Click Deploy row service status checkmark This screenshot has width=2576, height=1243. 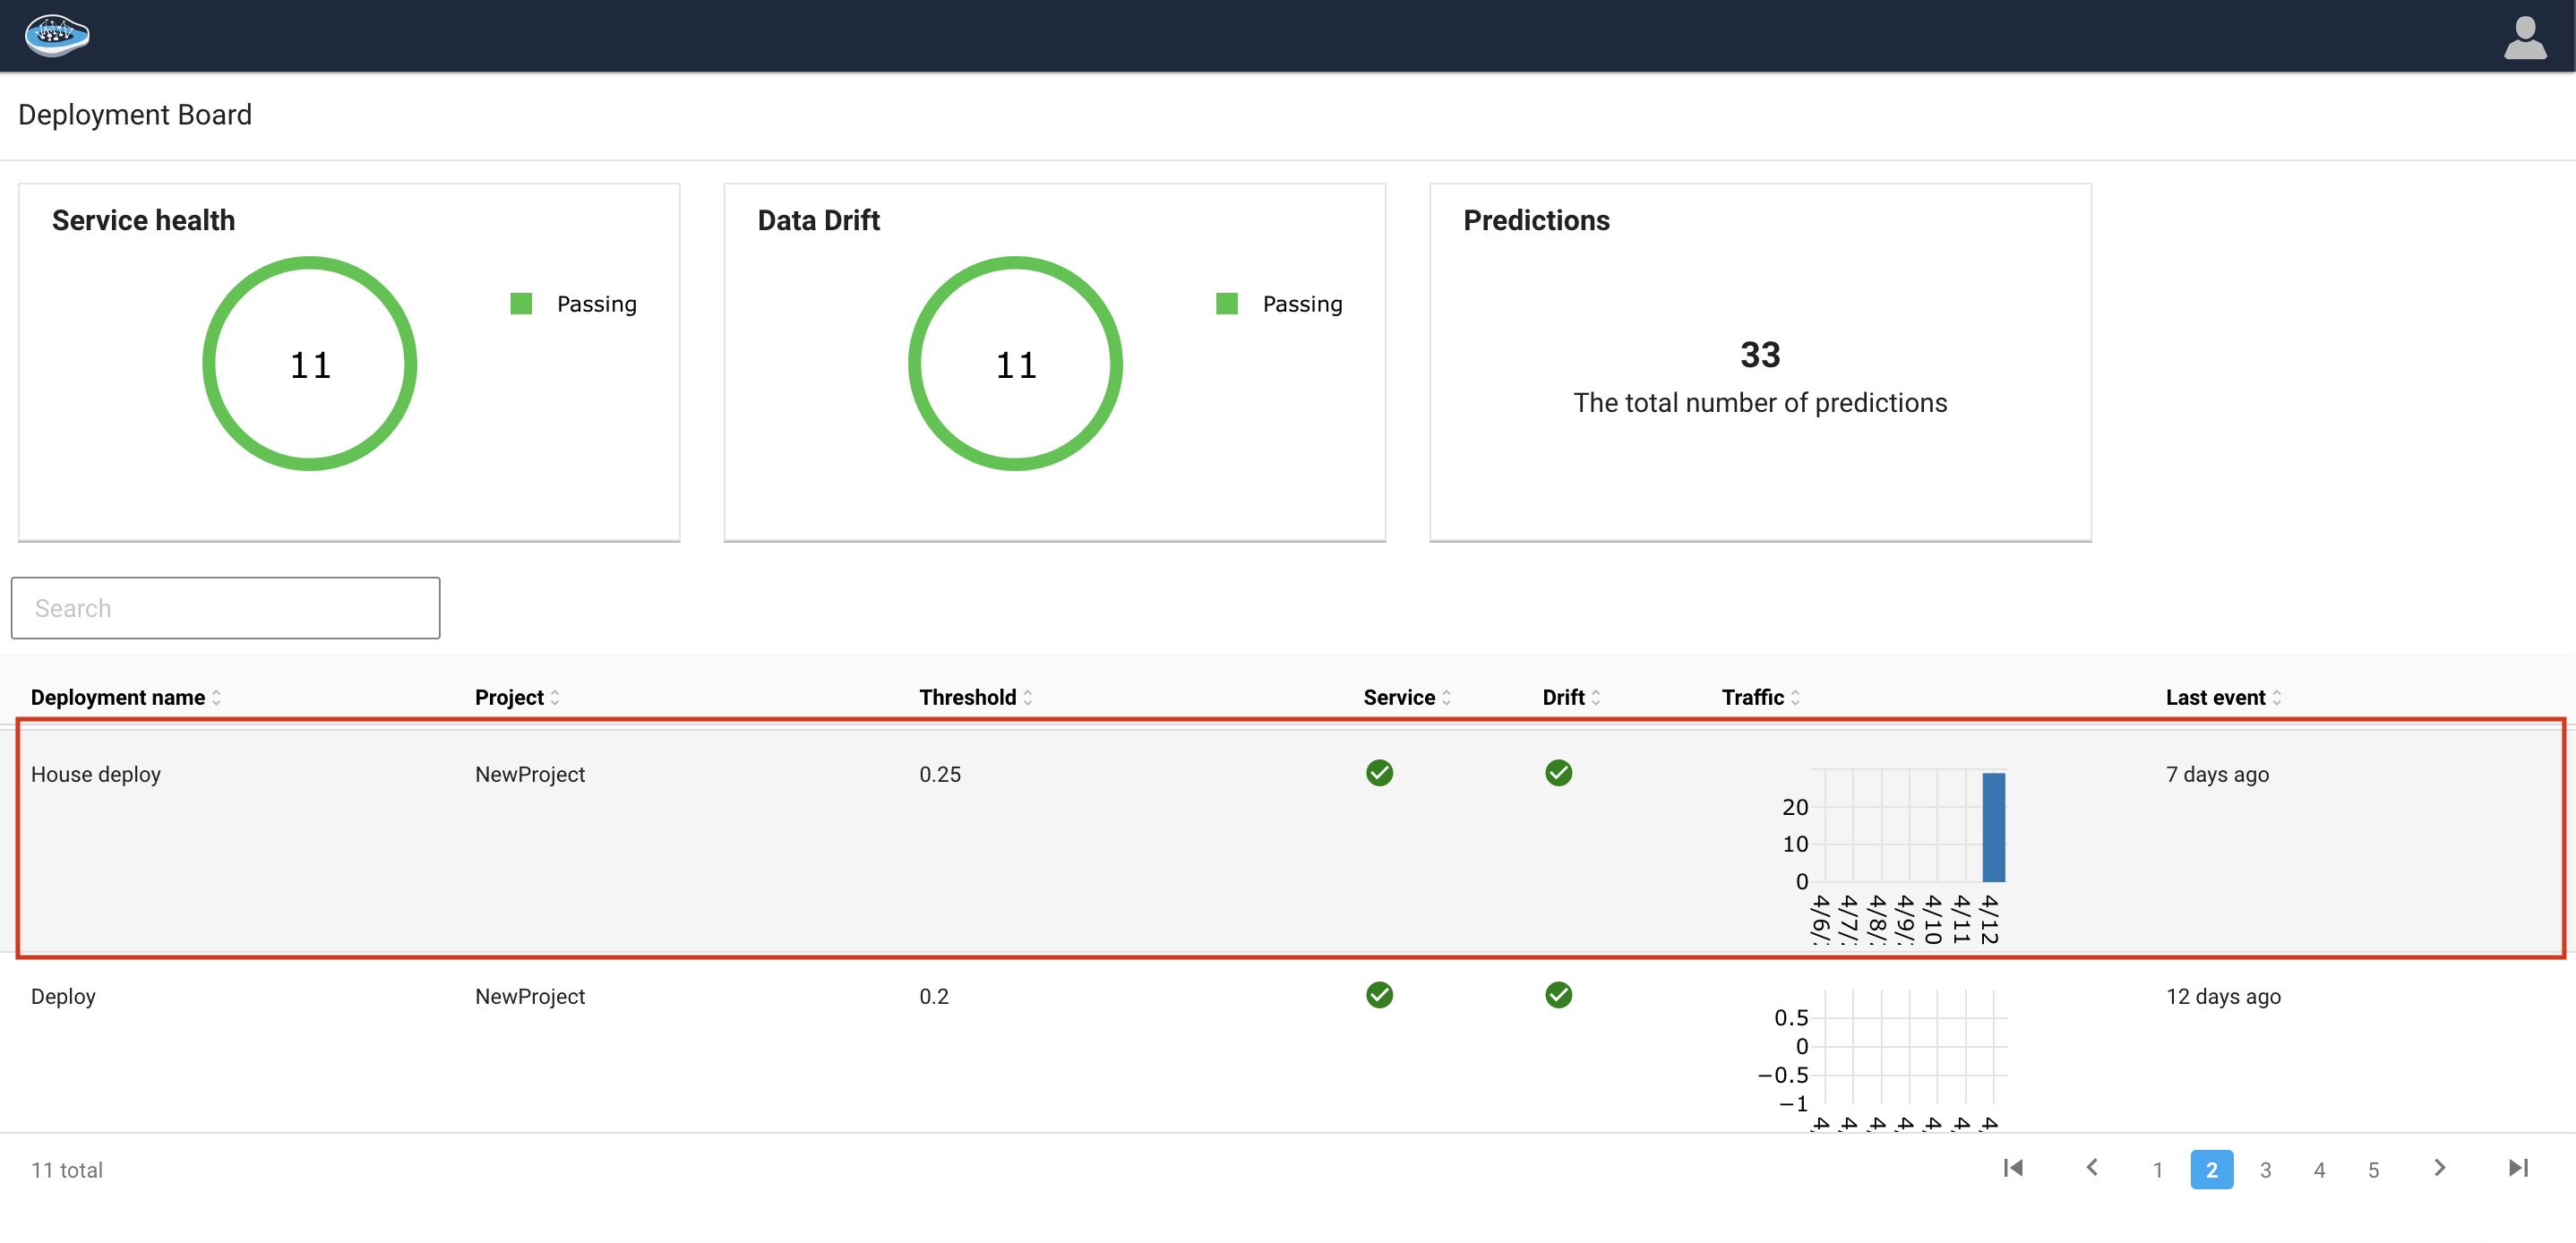(1379, 995)
